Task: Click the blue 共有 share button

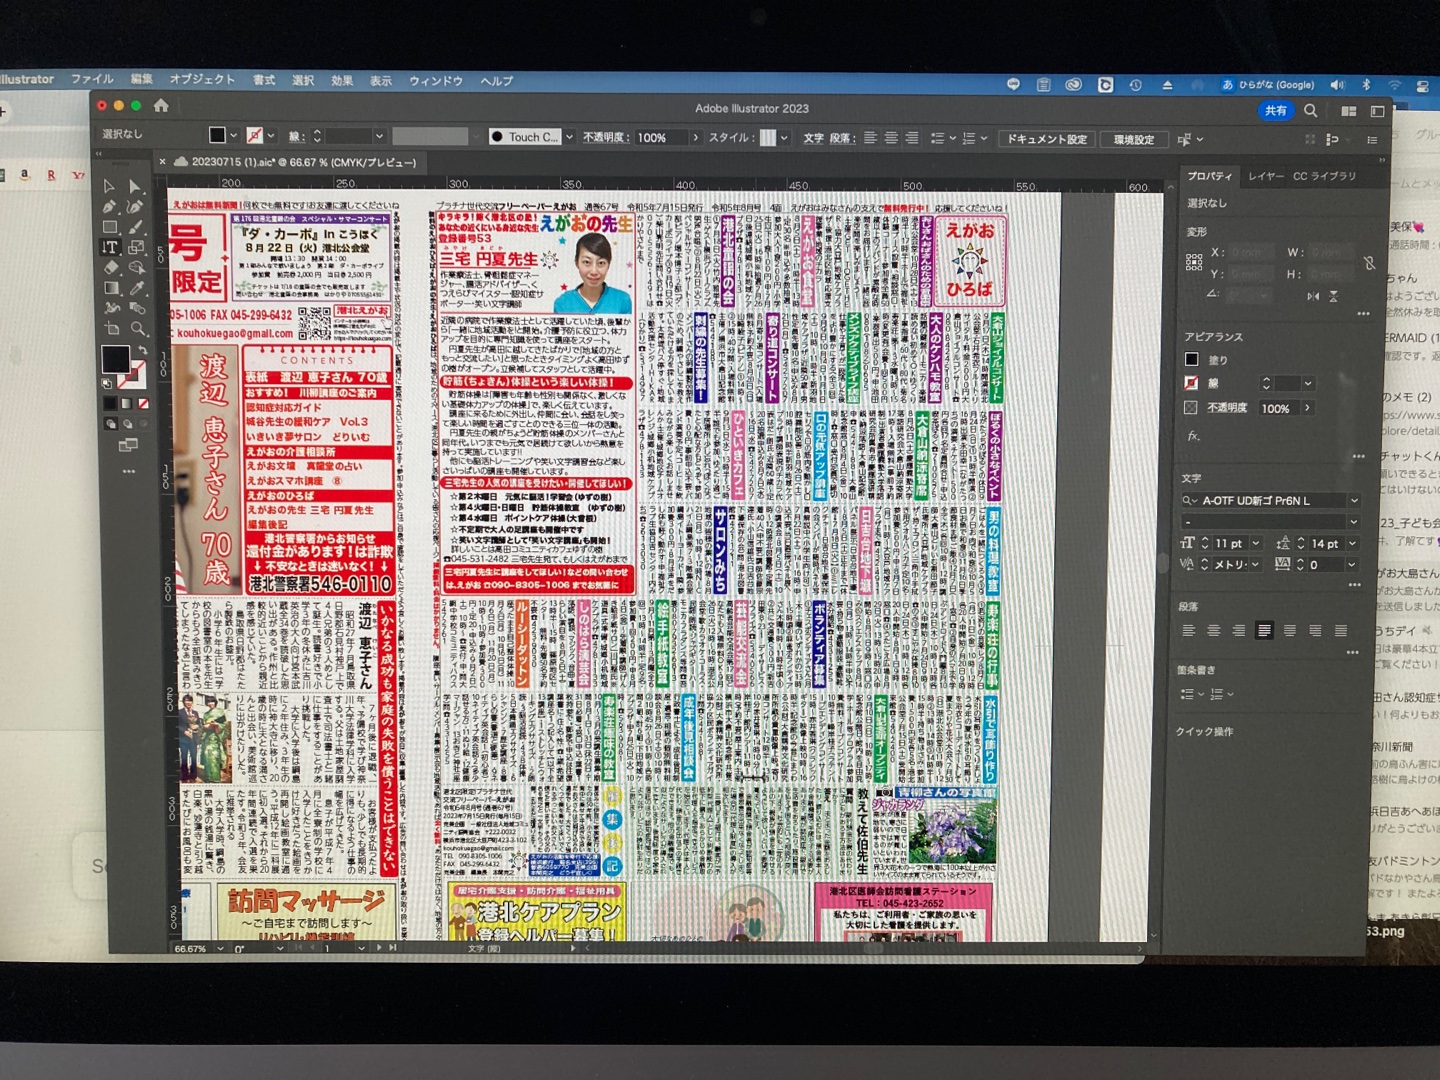Action: coord(1275,111)
